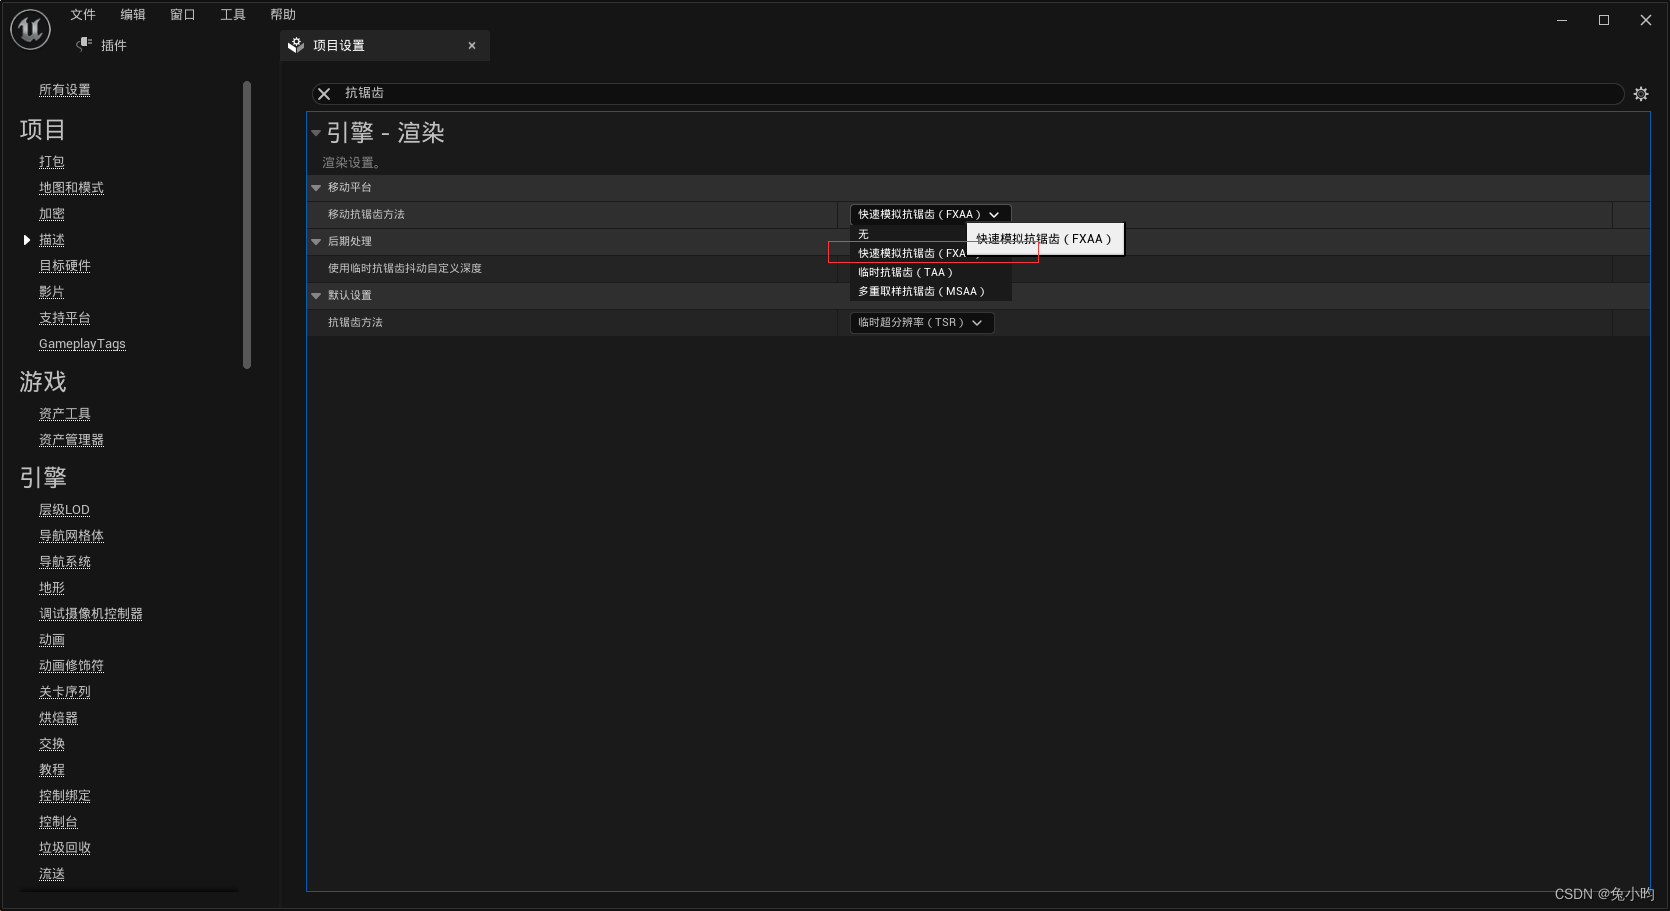
Task: Open 所有设置 link in sidebar
Action: tap(65, 90)
